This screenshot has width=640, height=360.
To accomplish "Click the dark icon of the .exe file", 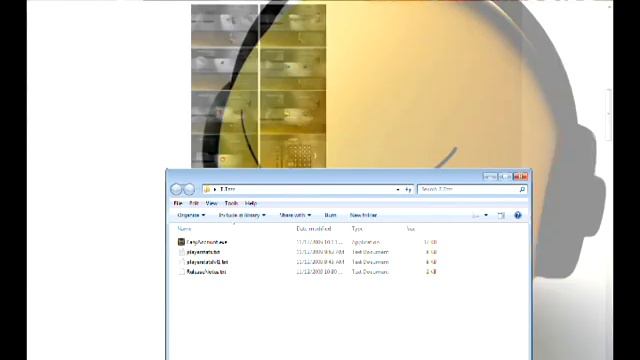I will point(182,242).
